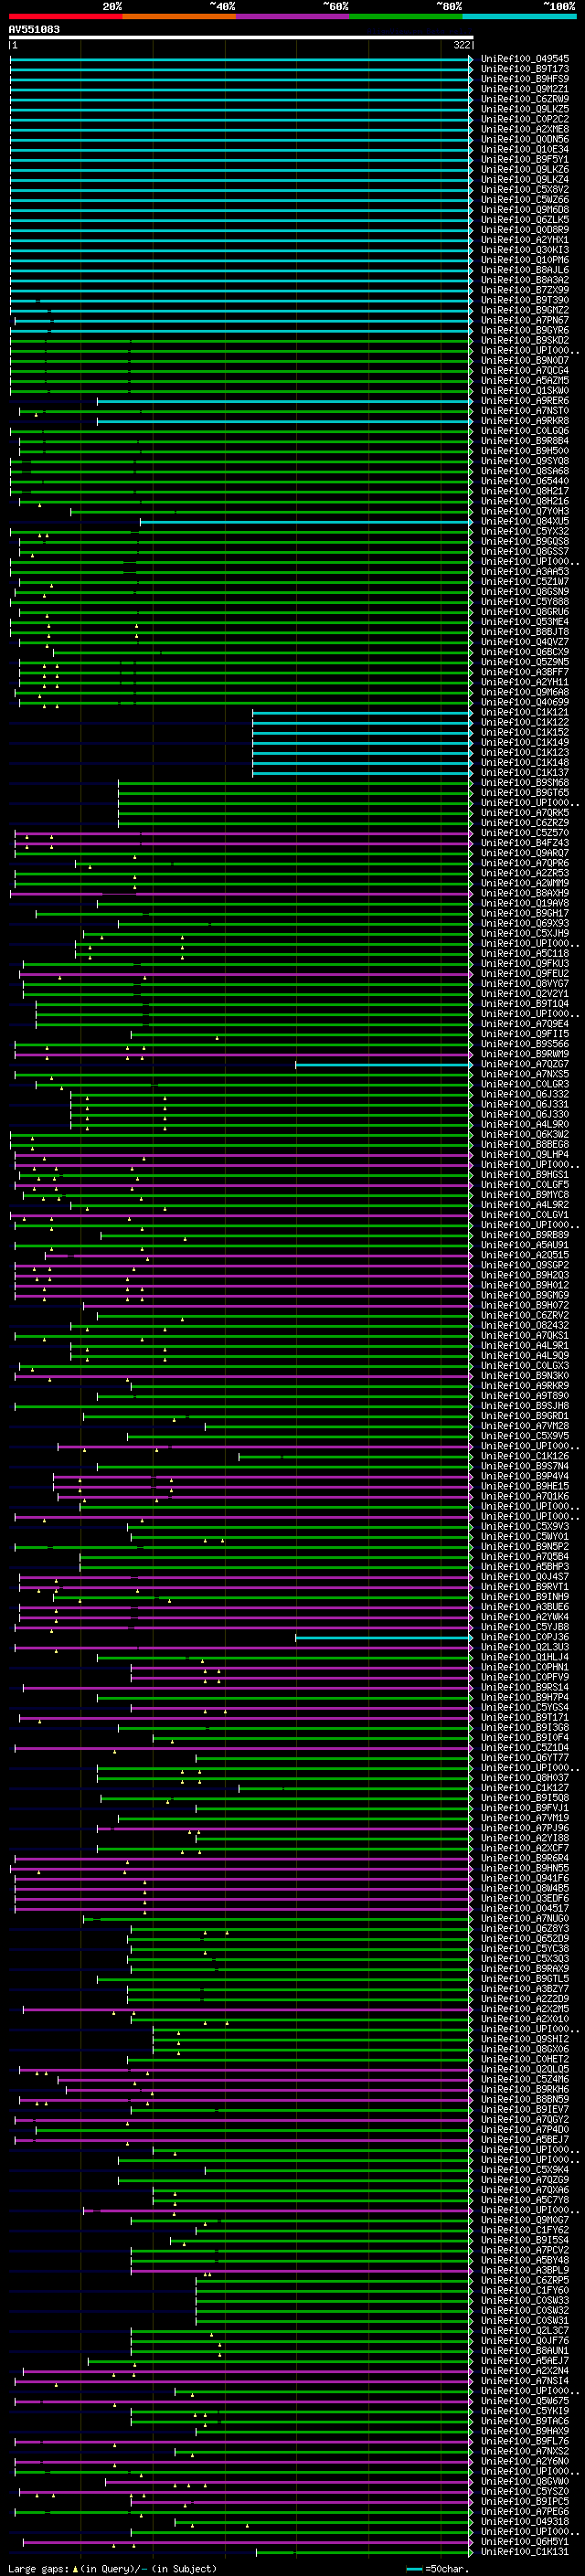Select hit label UniRef100_C1K137
Image resolution: width=585 pixels, height=2576 pixels.
pos(525,772)
